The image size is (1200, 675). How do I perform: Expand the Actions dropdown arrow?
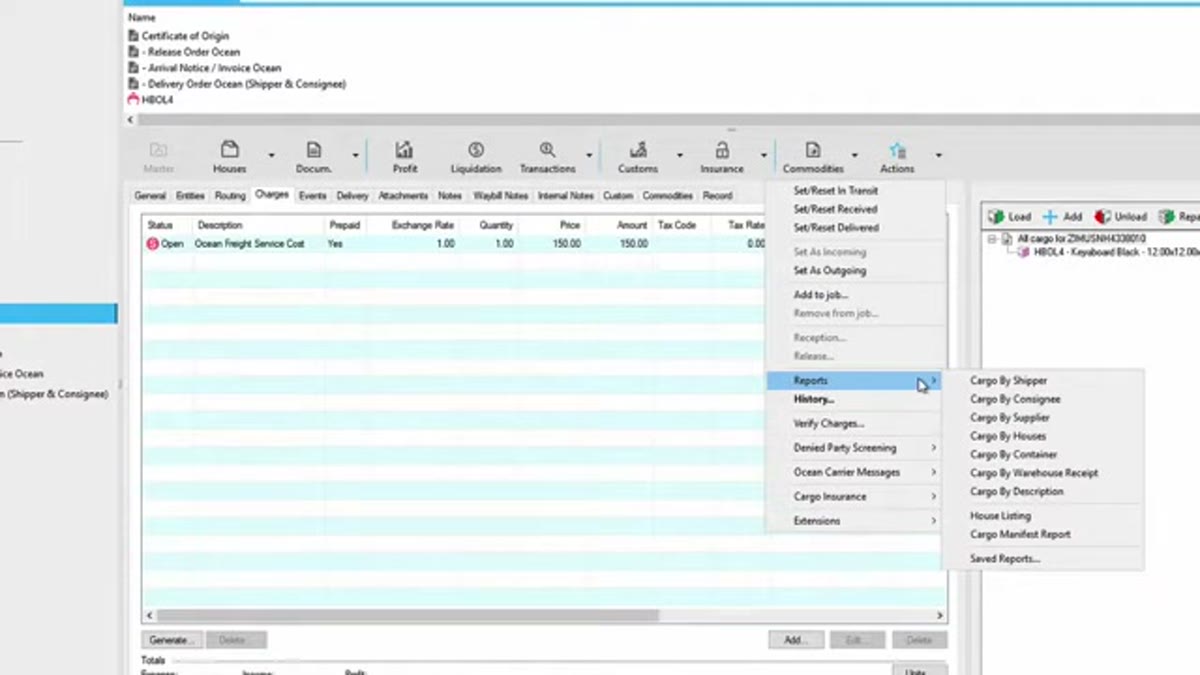938,155
